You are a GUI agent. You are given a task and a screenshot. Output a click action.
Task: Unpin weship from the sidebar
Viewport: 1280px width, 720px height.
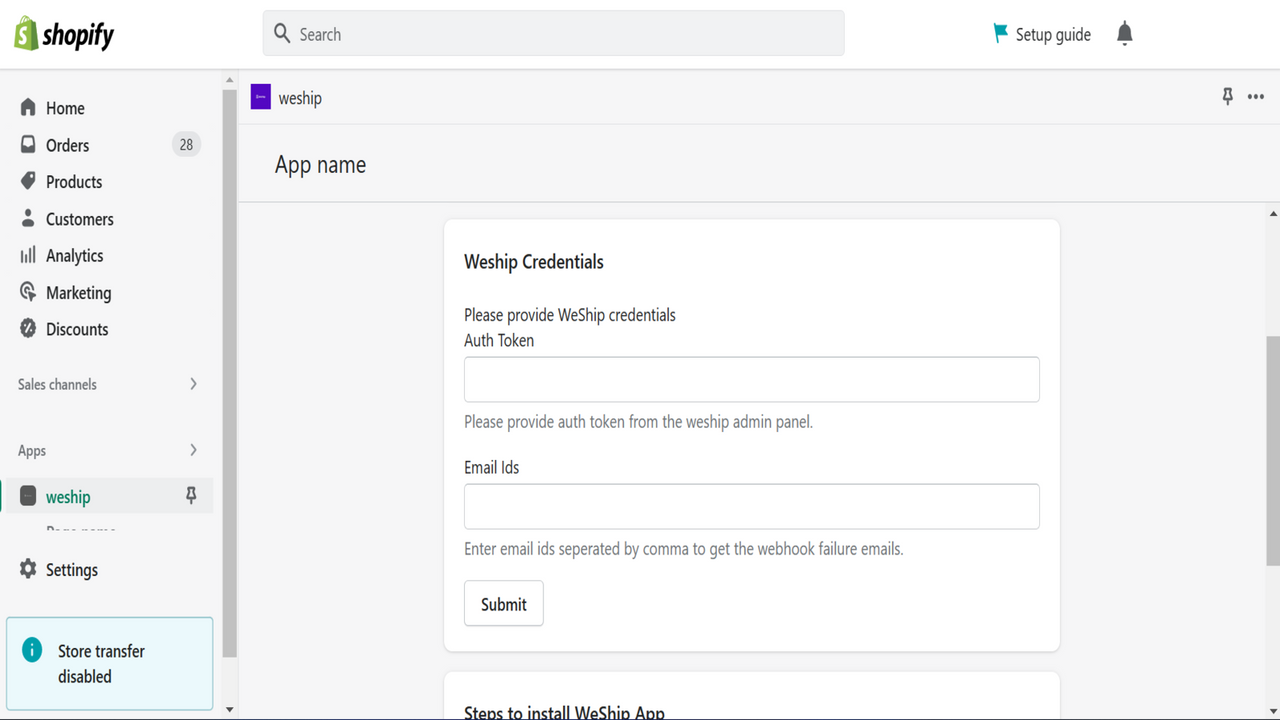(191, 496)
